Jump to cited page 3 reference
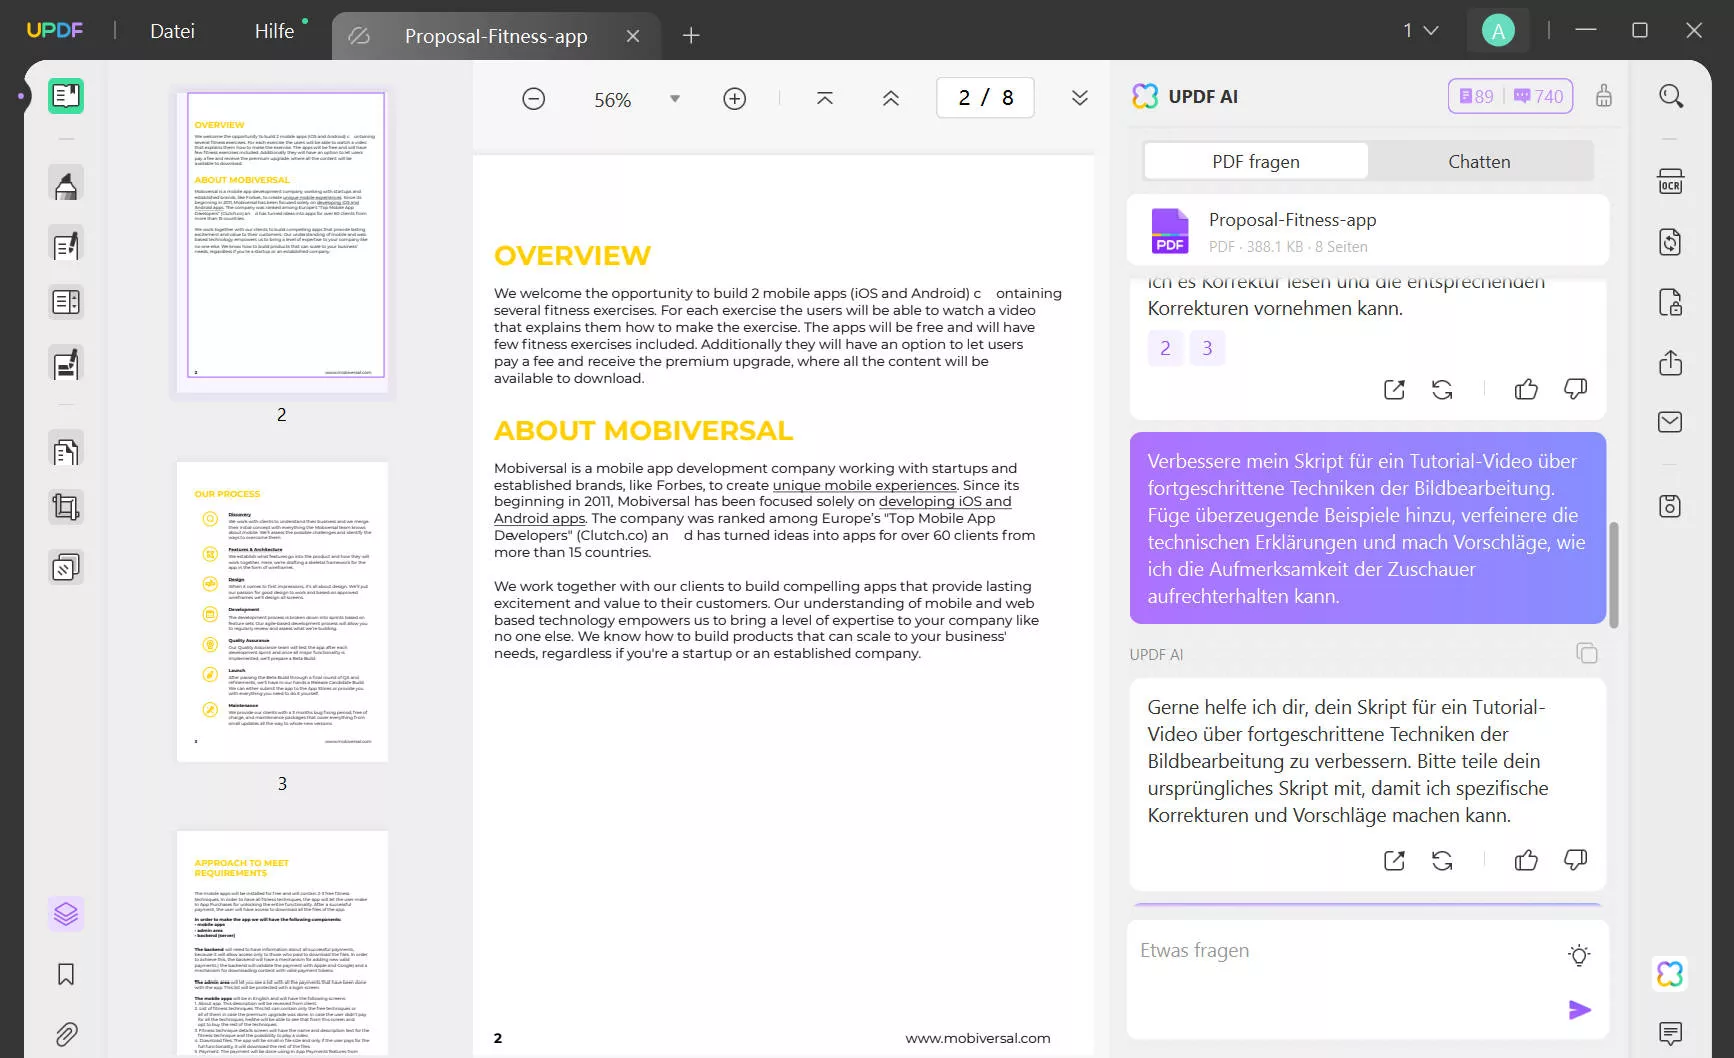 (1207, 348)
